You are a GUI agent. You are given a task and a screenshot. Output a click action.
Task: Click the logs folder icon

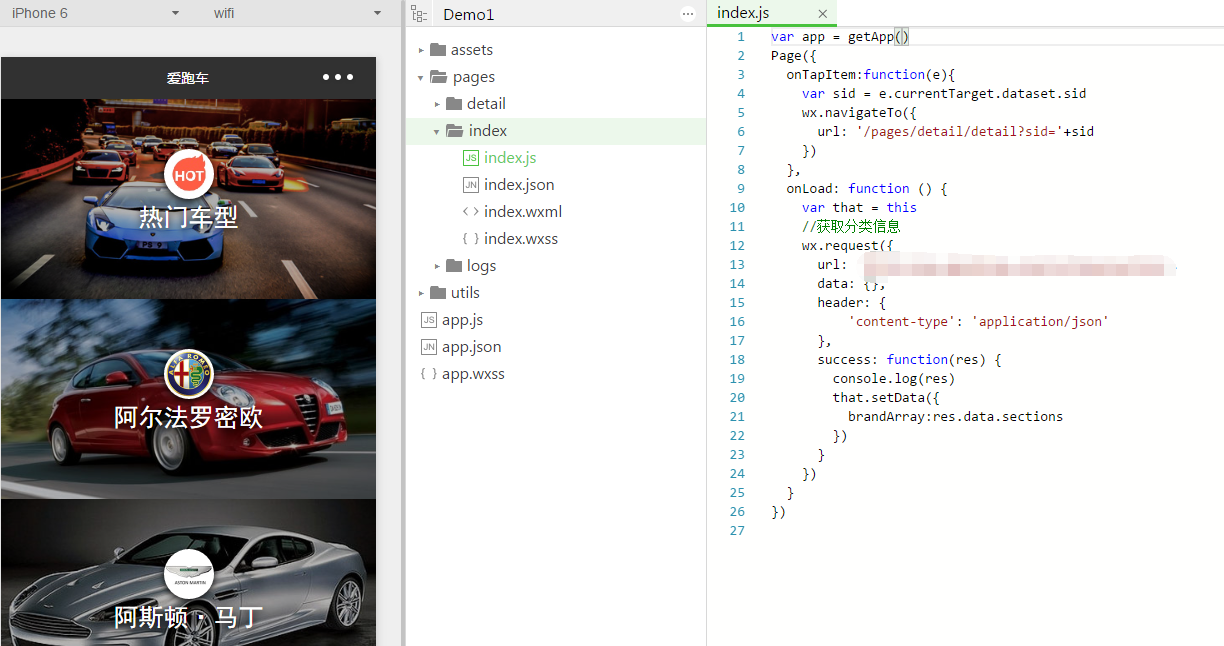454,266
